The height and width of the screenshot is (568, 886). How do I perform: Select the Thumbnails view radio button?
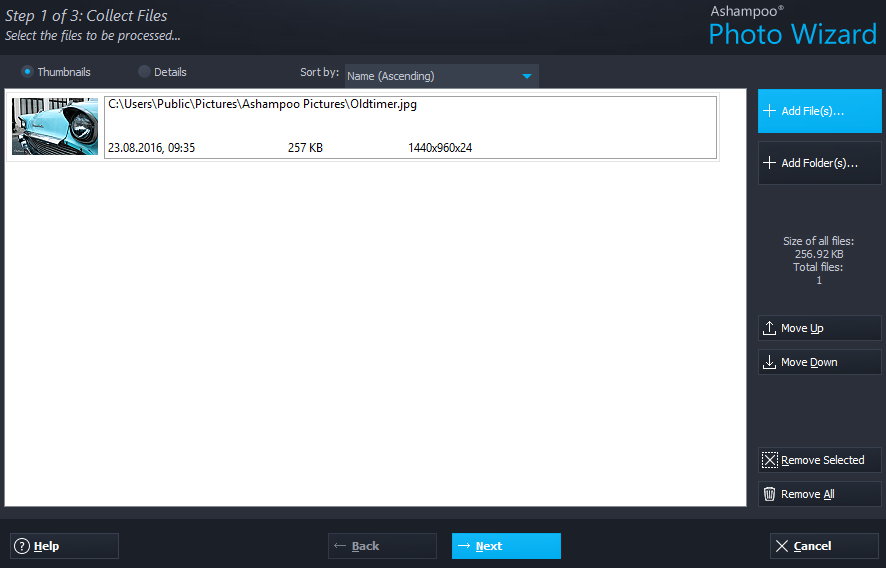tap(27, 72)
